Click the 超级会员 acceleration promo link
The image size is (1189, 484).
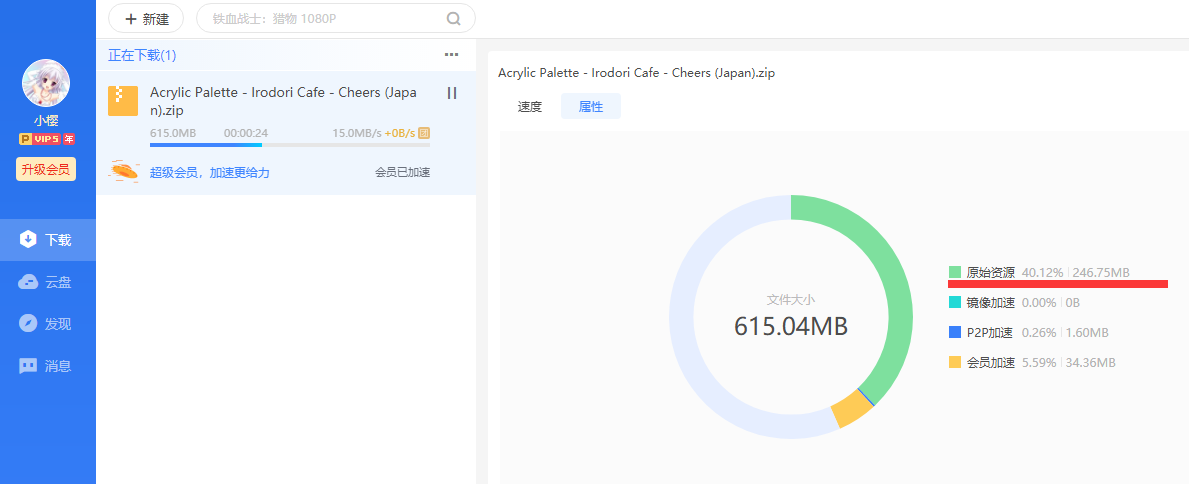pyautogui.click(x=209, y=173)
